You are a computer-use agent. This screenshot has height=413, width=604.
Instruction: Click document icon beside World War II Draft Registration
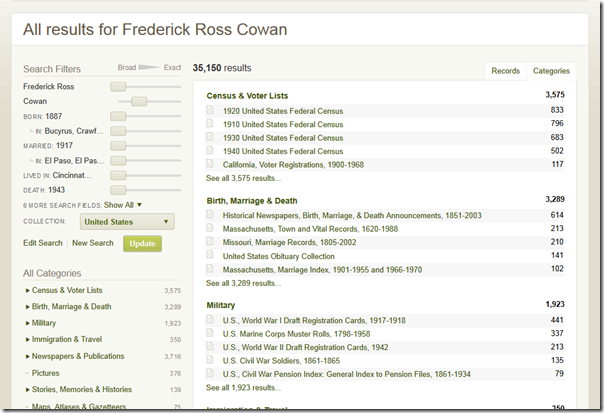point(210,346)
